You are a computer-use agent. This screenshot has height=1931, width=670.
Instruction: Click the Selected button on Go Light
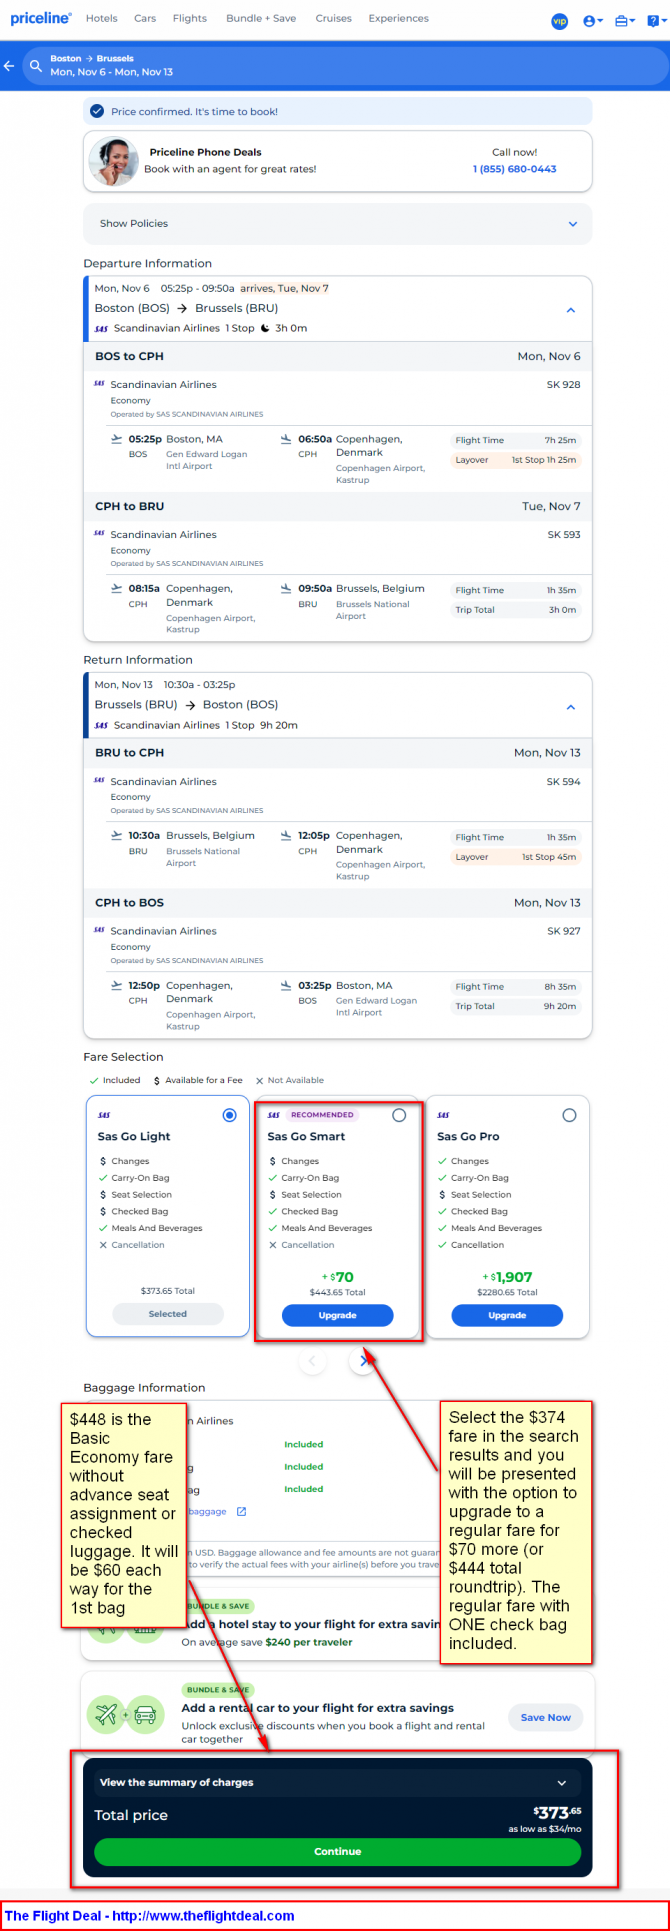[168, 1314]
